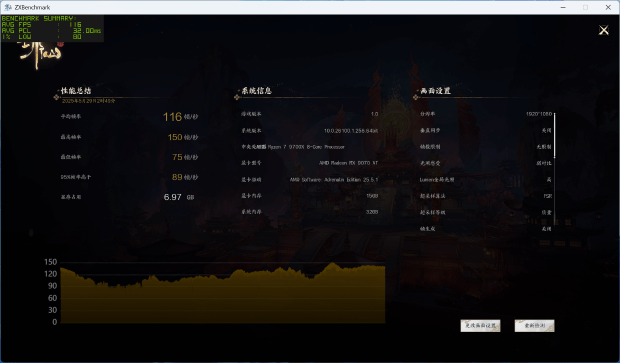The height and width of the screenshot is (363, 620).
Task: Click the ornament icon beside 系统信息 heading
Action: [x=237, y=97]
